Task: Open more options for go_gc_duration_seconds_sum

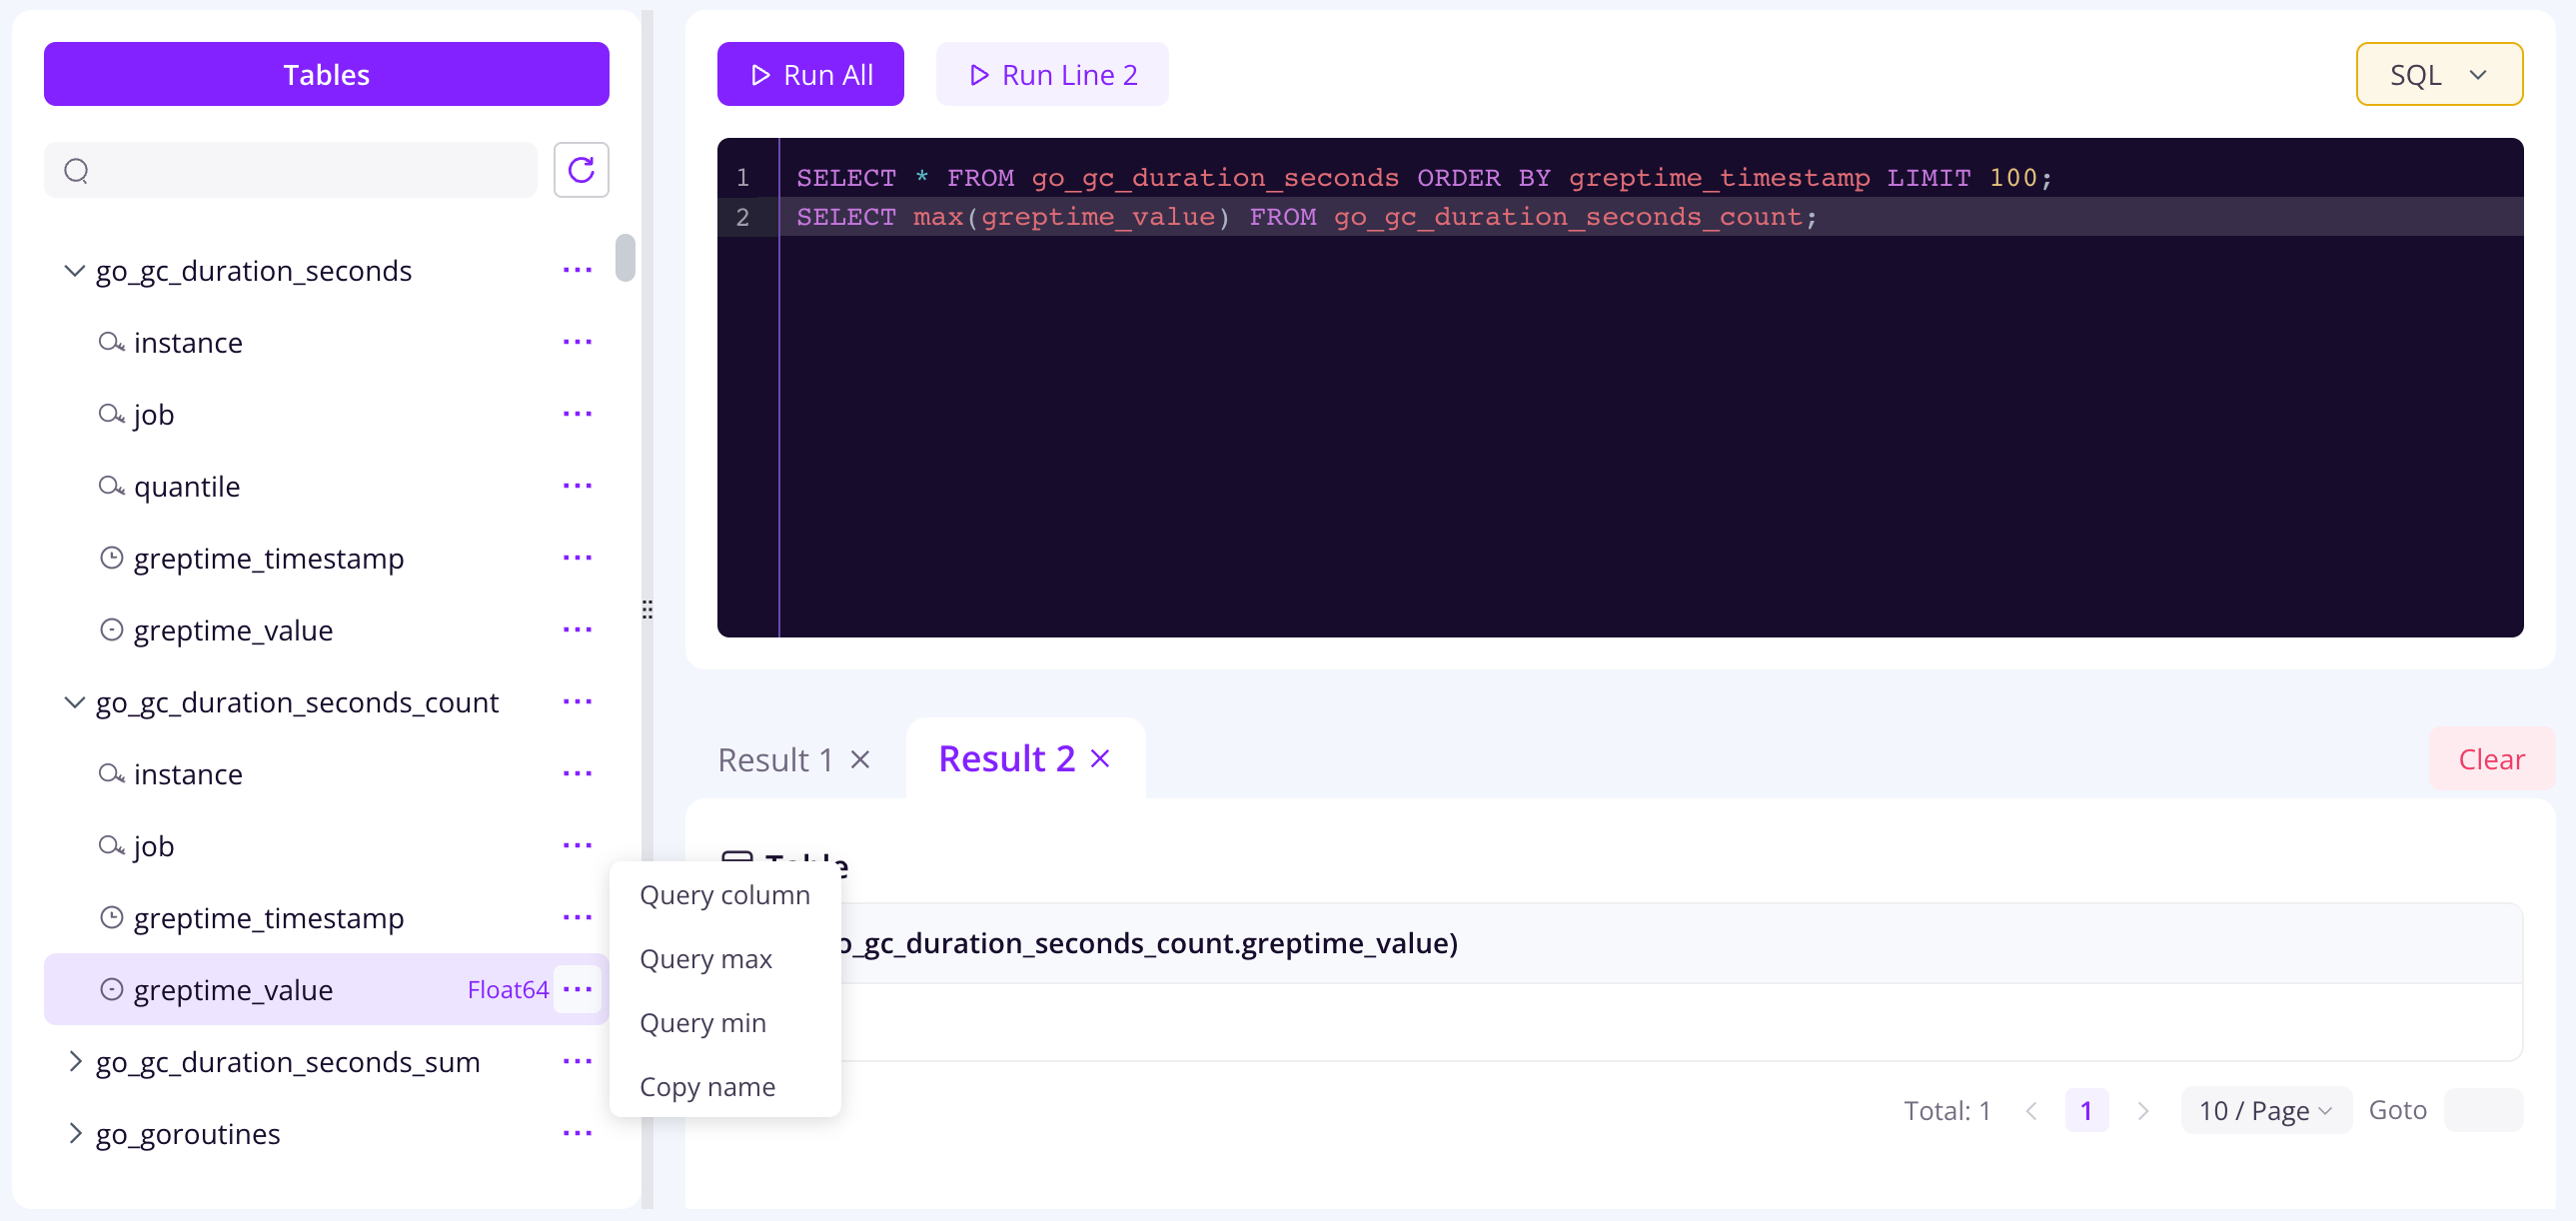Action: [x=577, y=1061]
